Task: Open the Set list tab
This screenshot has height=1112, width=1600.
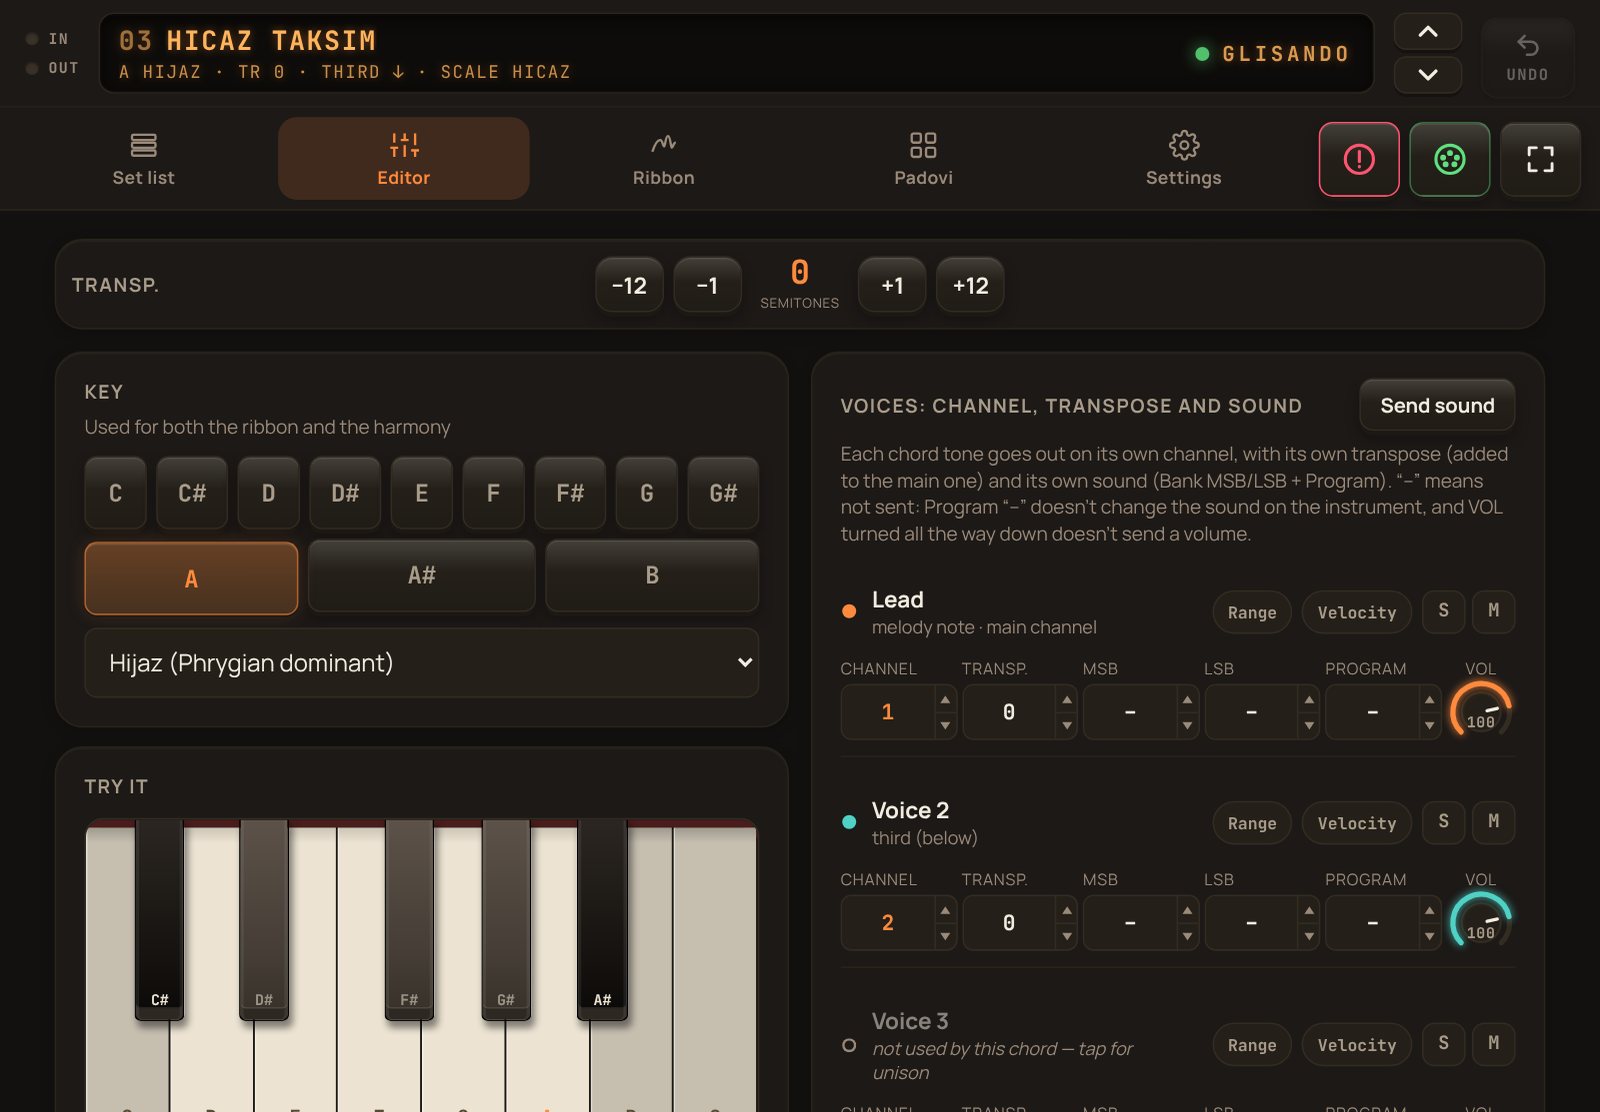Action: coord(143,159)
